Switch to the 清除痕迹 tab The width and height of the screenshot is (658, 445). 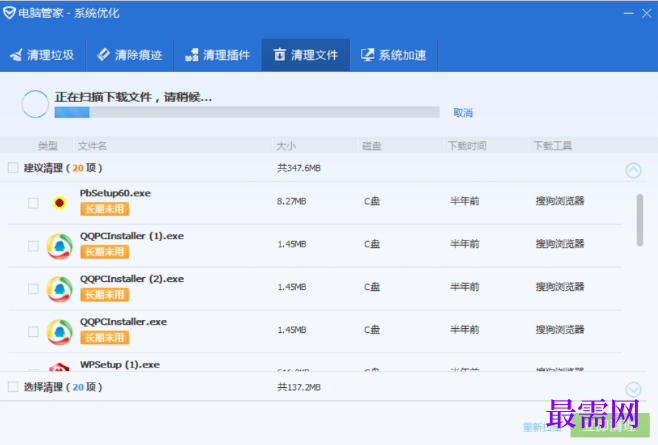(130, 55)
